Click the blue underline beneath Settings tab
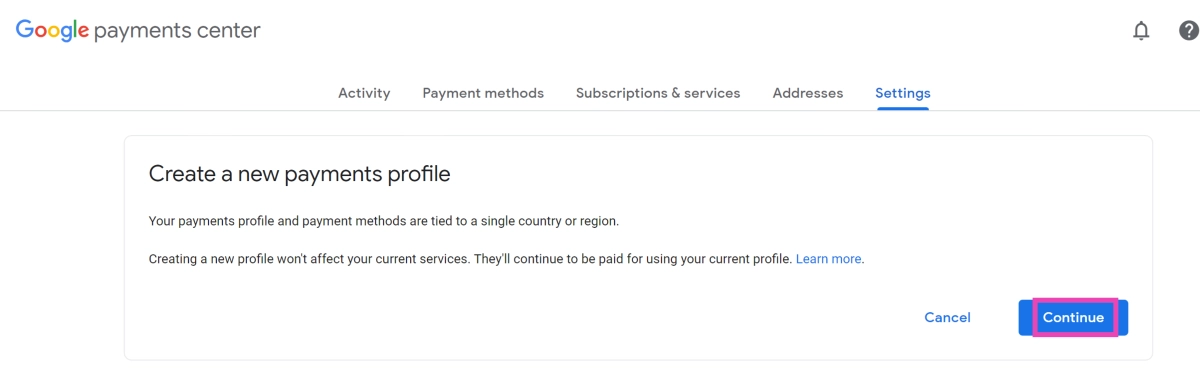The height and width of the screenshot is (373, 1200). click(903, 108)
